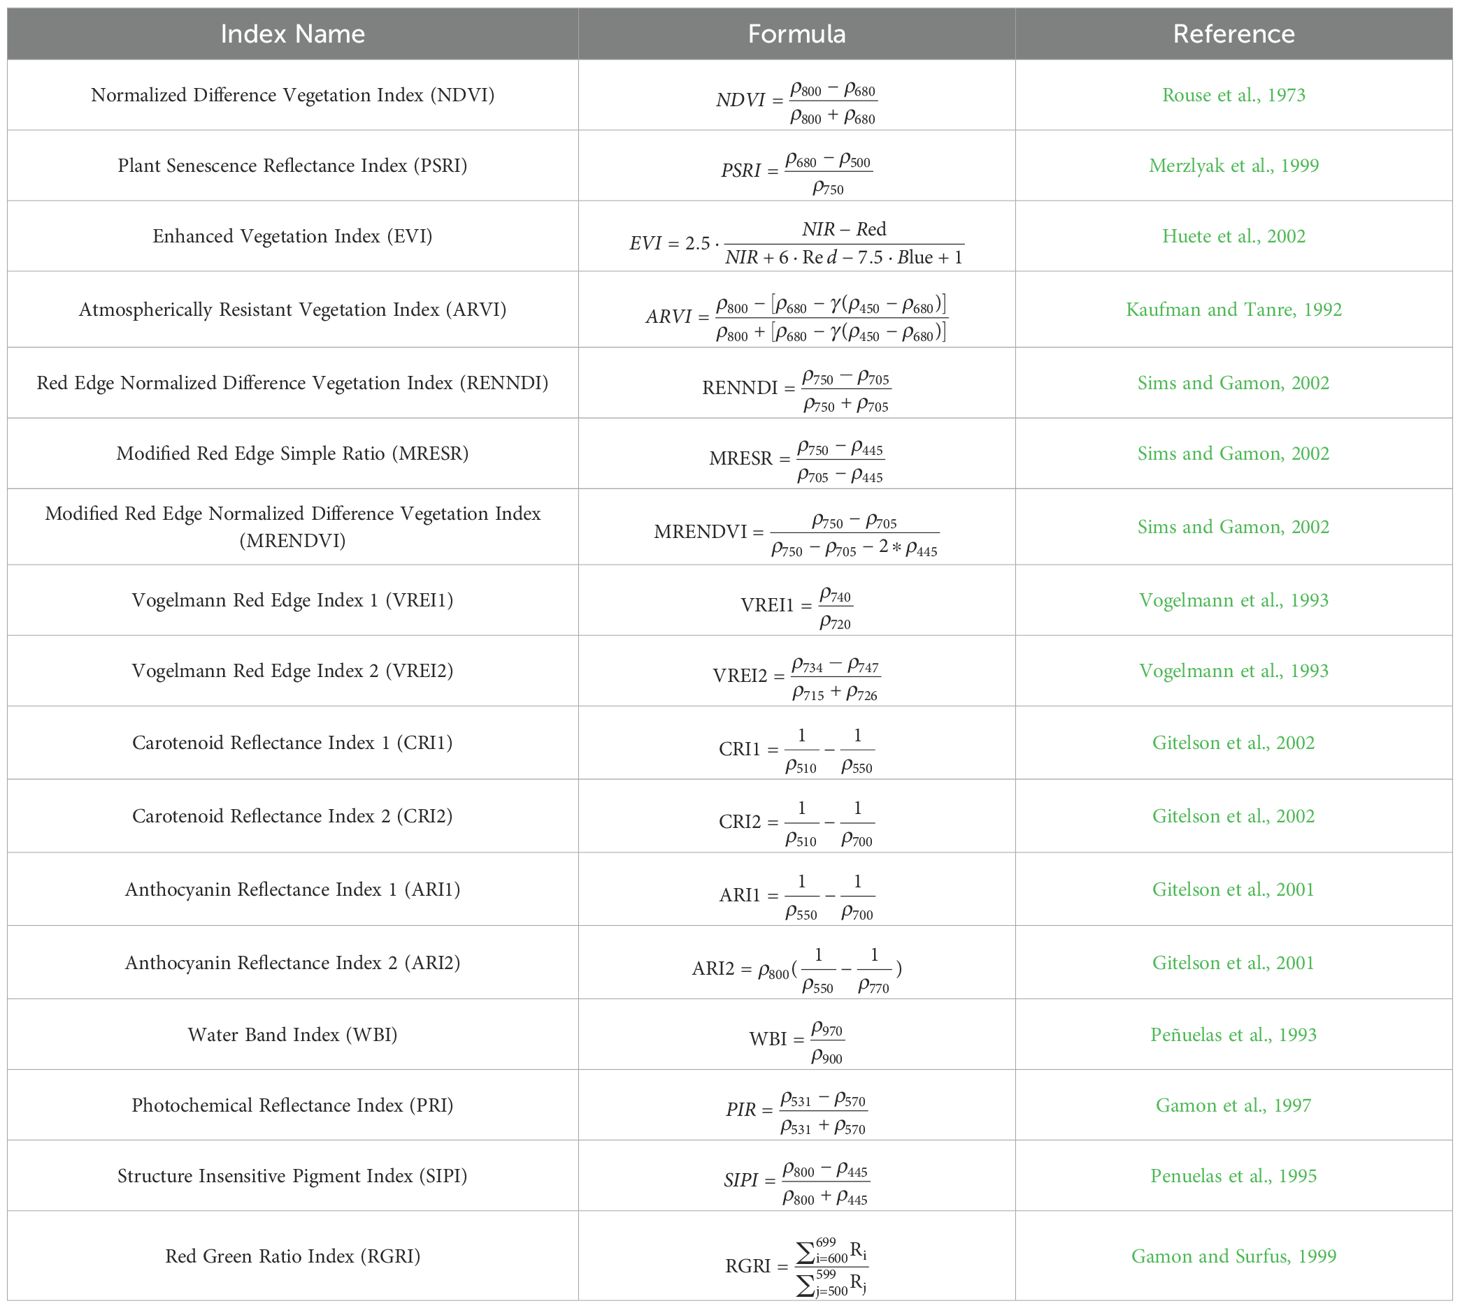The height and width of the screenshot is (1308, 1460).
Task: Open the Huete et al., 2002 reference link
Action: [x=1233, y=236]
